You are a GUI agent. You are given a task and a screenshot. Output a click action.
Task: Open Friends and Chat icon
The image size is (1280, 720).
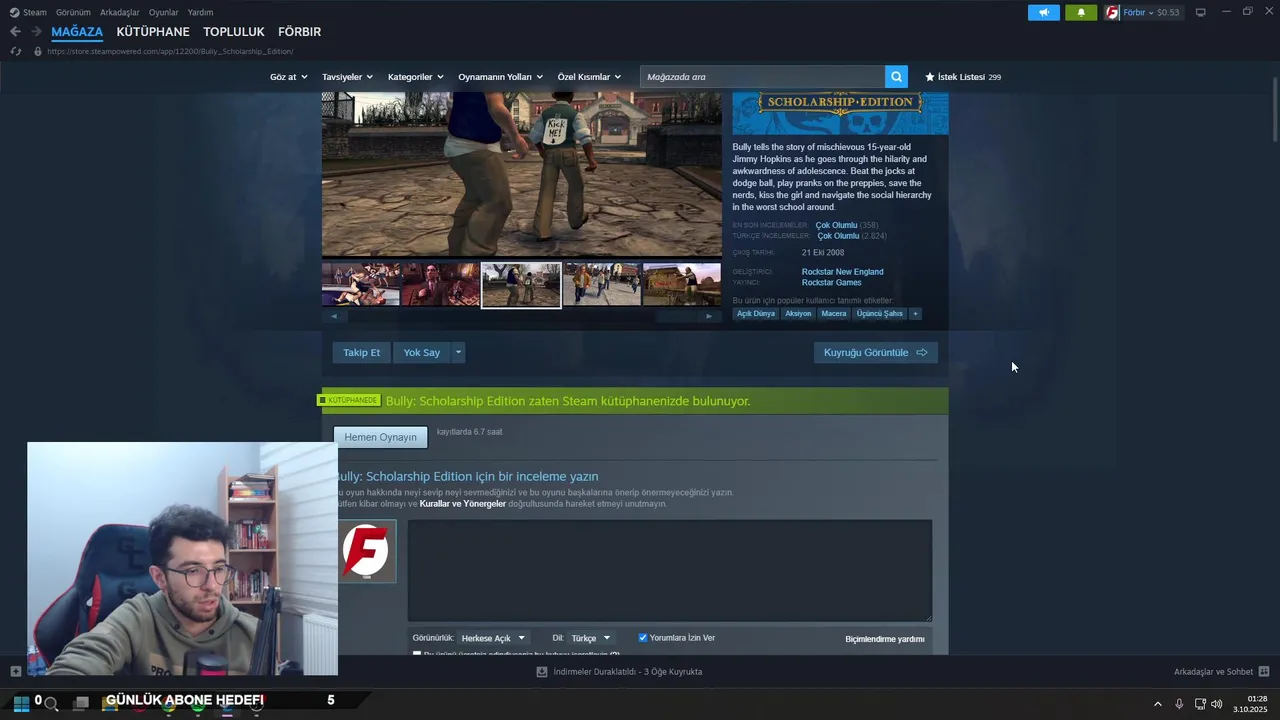1264,671
